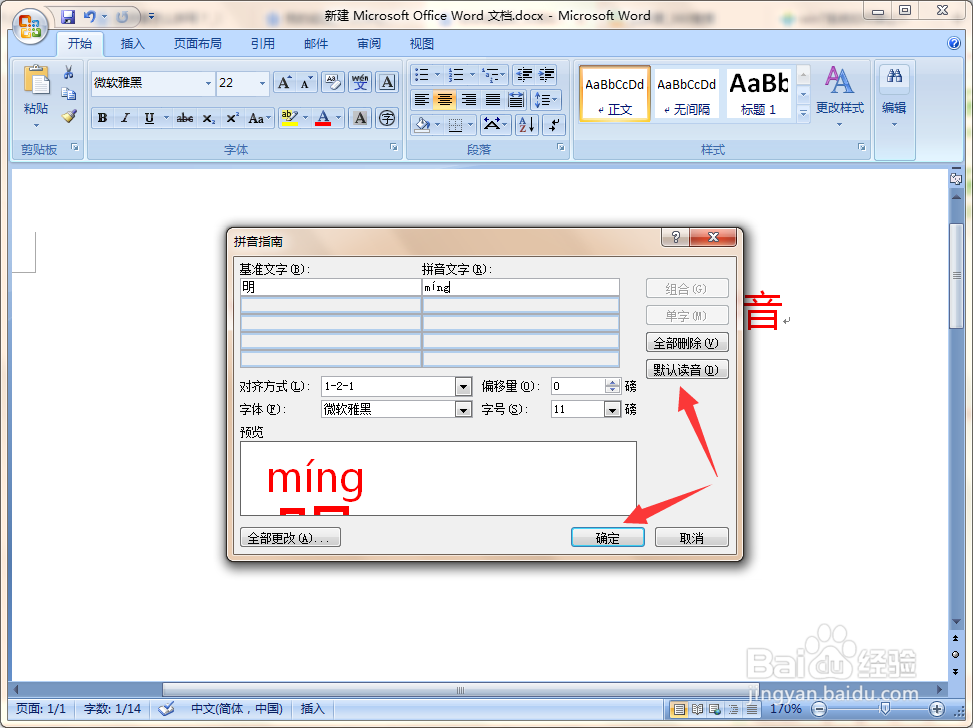This screenshot has height=728, width=973.
Task: Switch to Print Layout view in the status bar
Action: [x=679, y=709]
